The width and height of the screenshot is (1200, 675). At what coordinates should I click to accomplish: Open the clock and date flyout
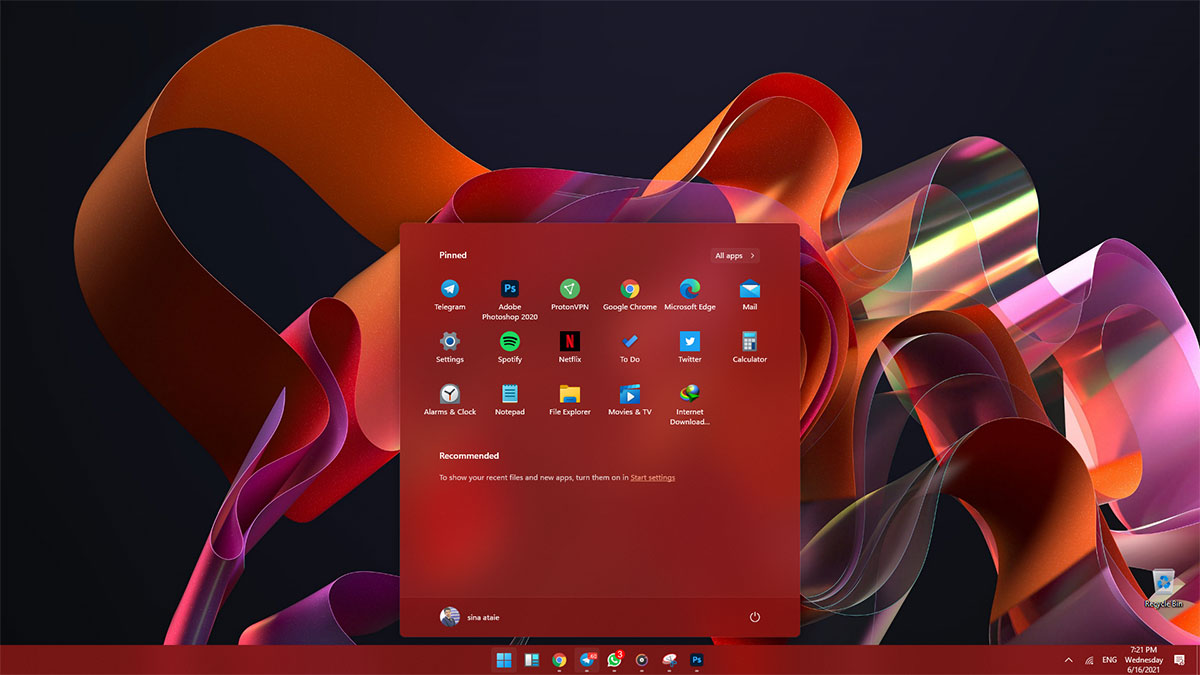(x=1144, y=660)
